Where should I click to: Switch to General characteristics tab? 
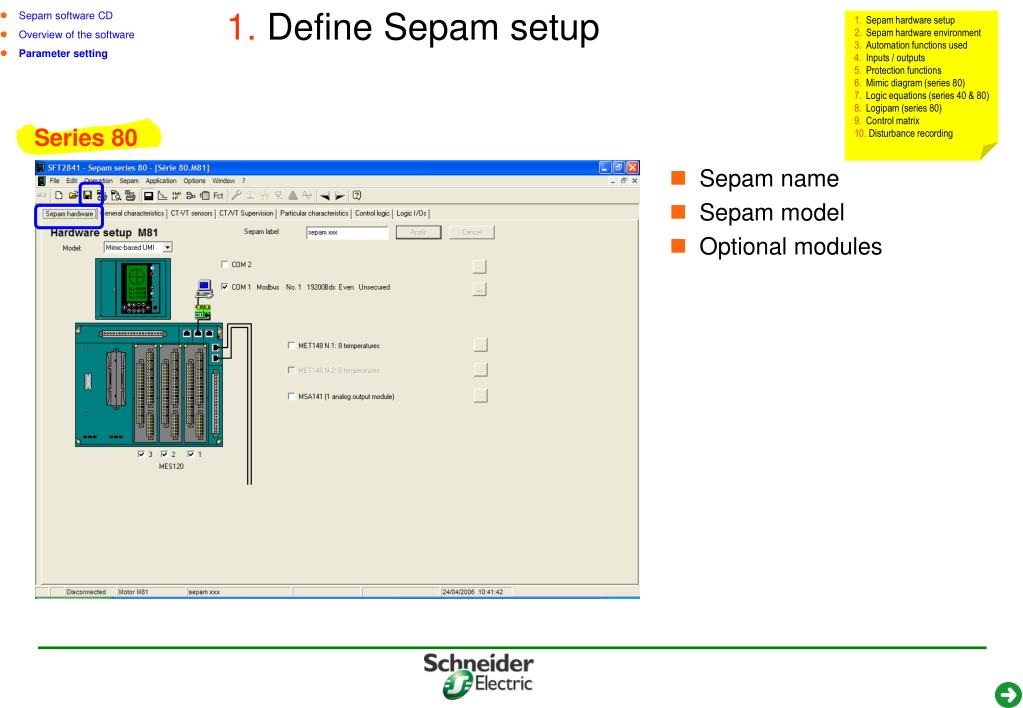click(134, 213)
